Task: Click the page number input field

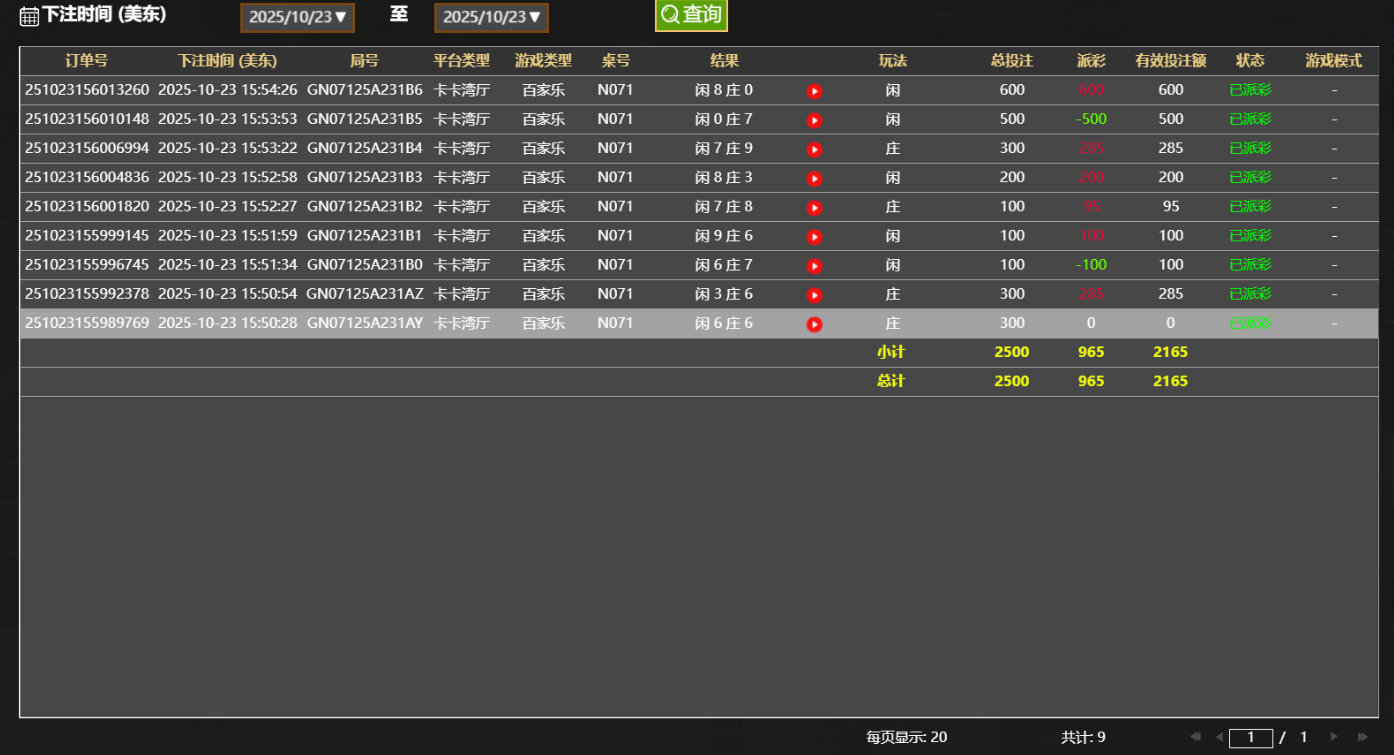Action: coord(1250,738)
